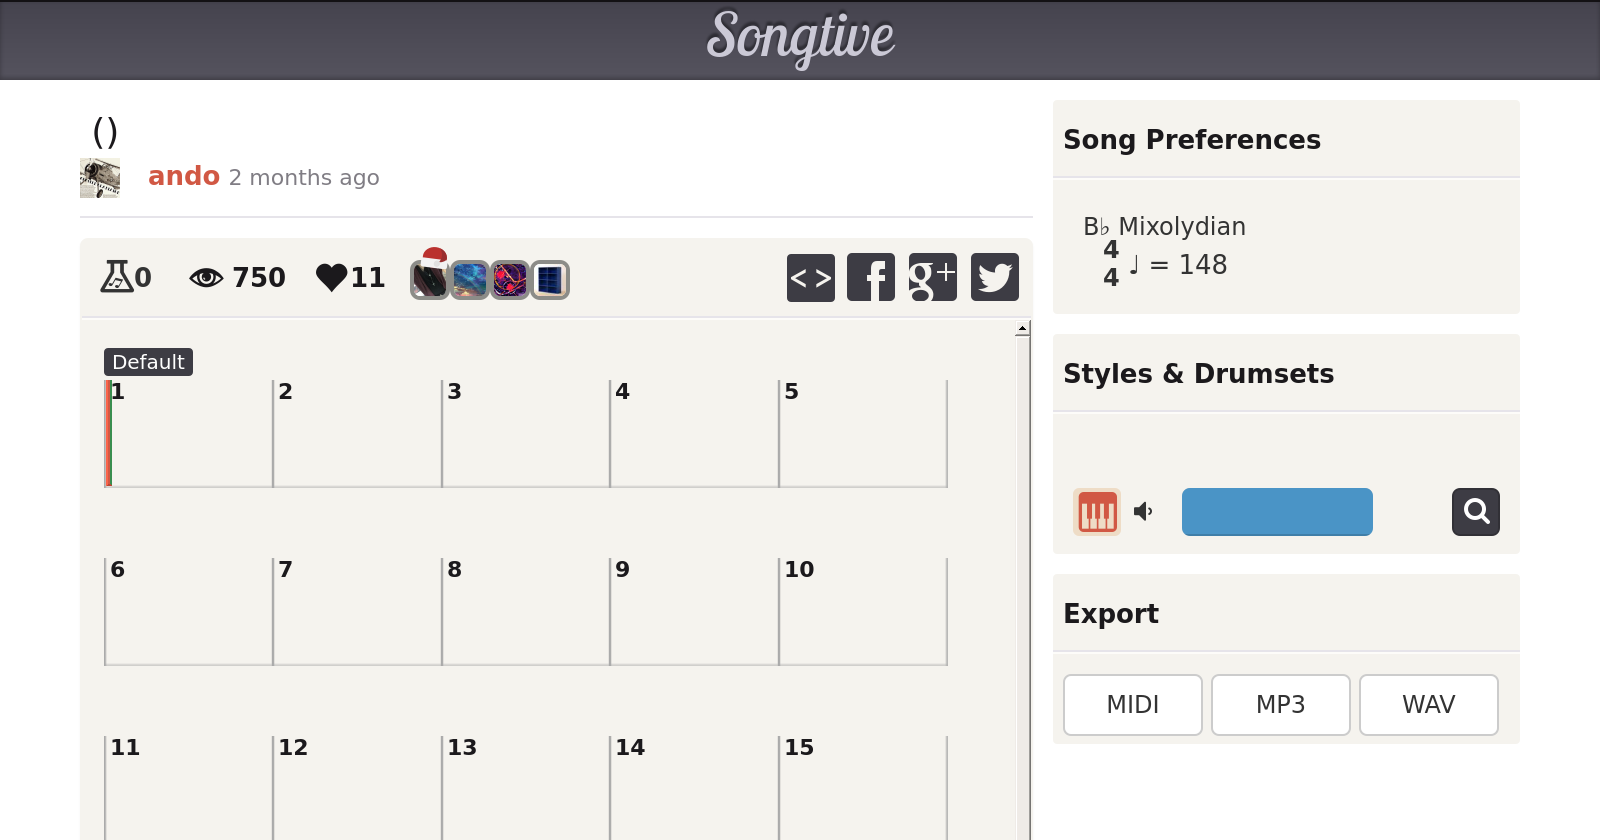Open the styles search magnifier button
This screenshot has width=1600, height=840.
[1475, 512]
